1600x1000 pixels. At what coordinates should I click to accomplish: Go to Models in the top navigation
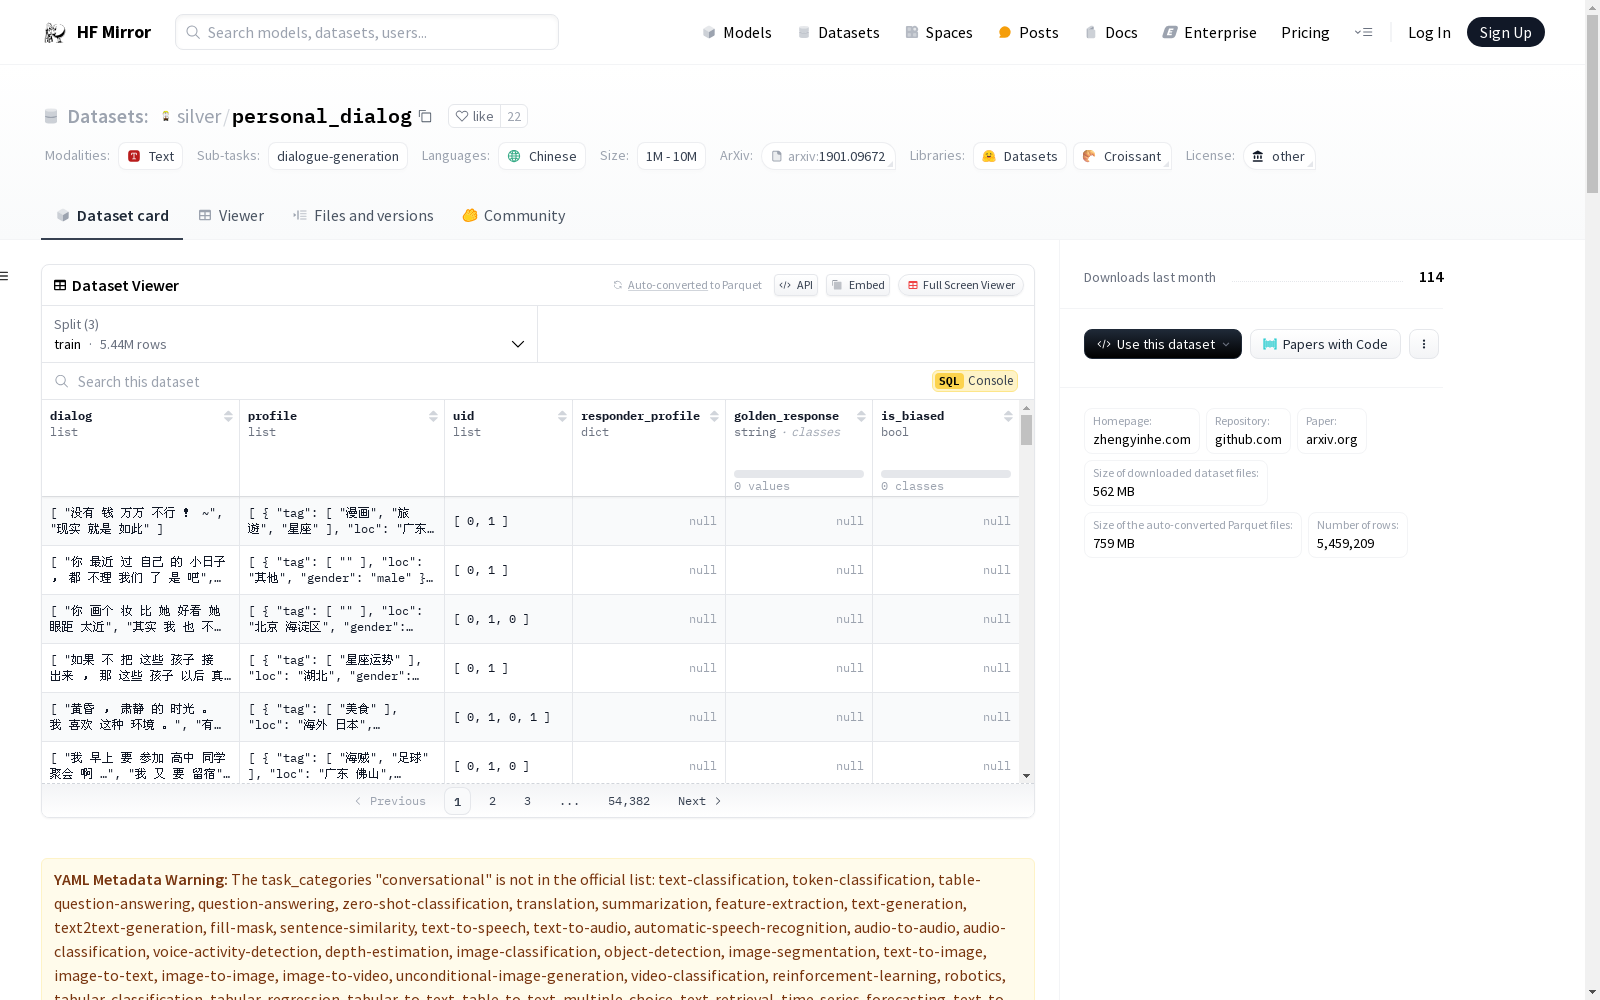(737, 33)
